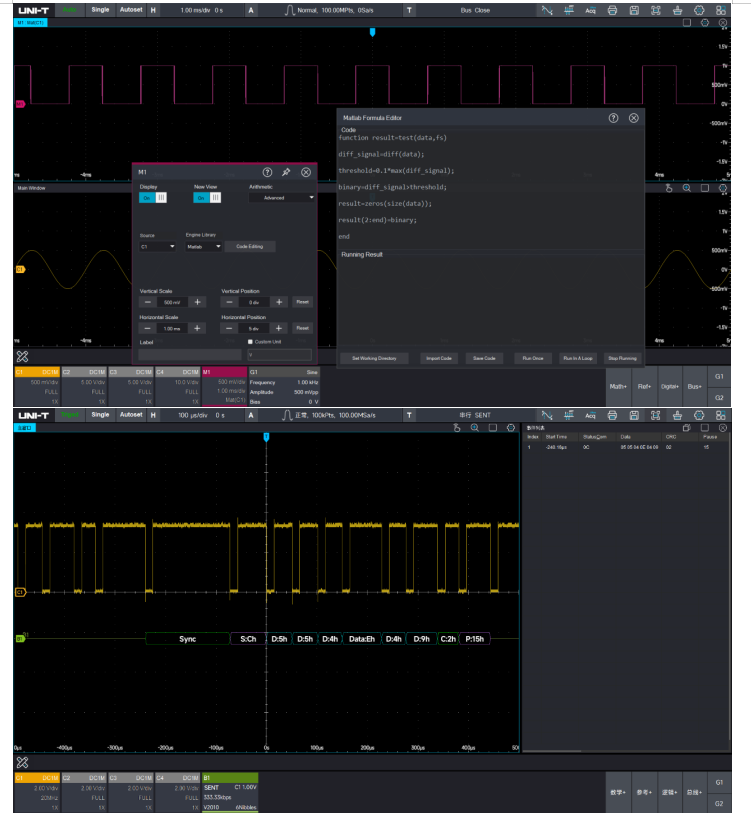Open the Acq acquisition settings icon
The image size is (751, 814).
point(590,9)
